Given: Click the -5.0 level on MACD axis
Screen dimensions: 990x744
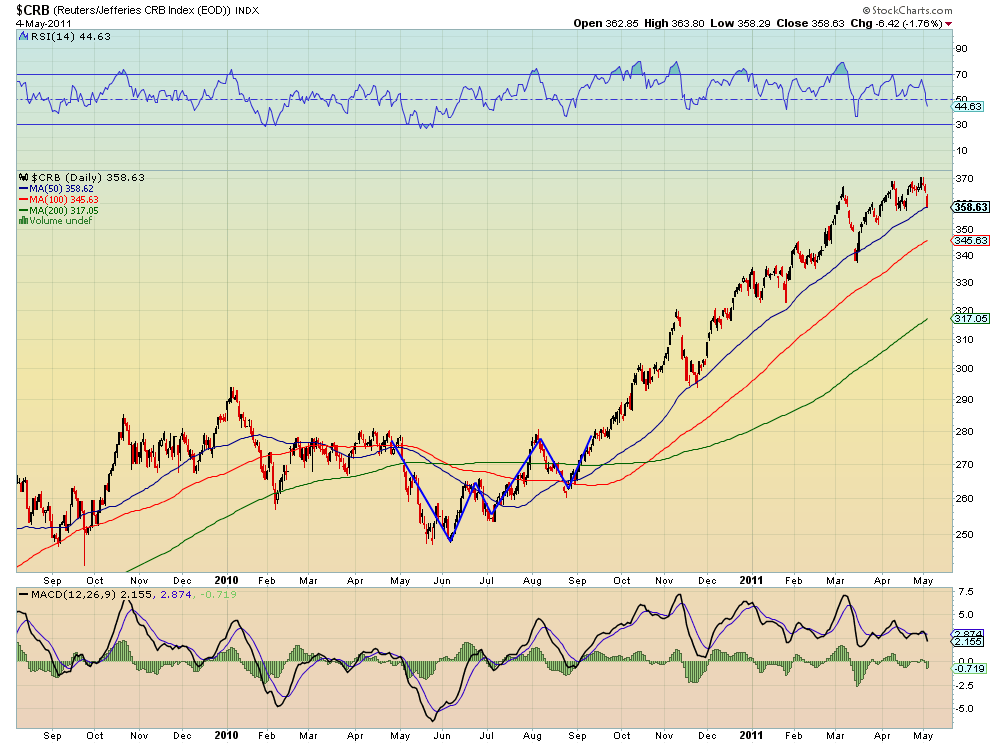Looking at the screenshot, I should coord(963,709).
